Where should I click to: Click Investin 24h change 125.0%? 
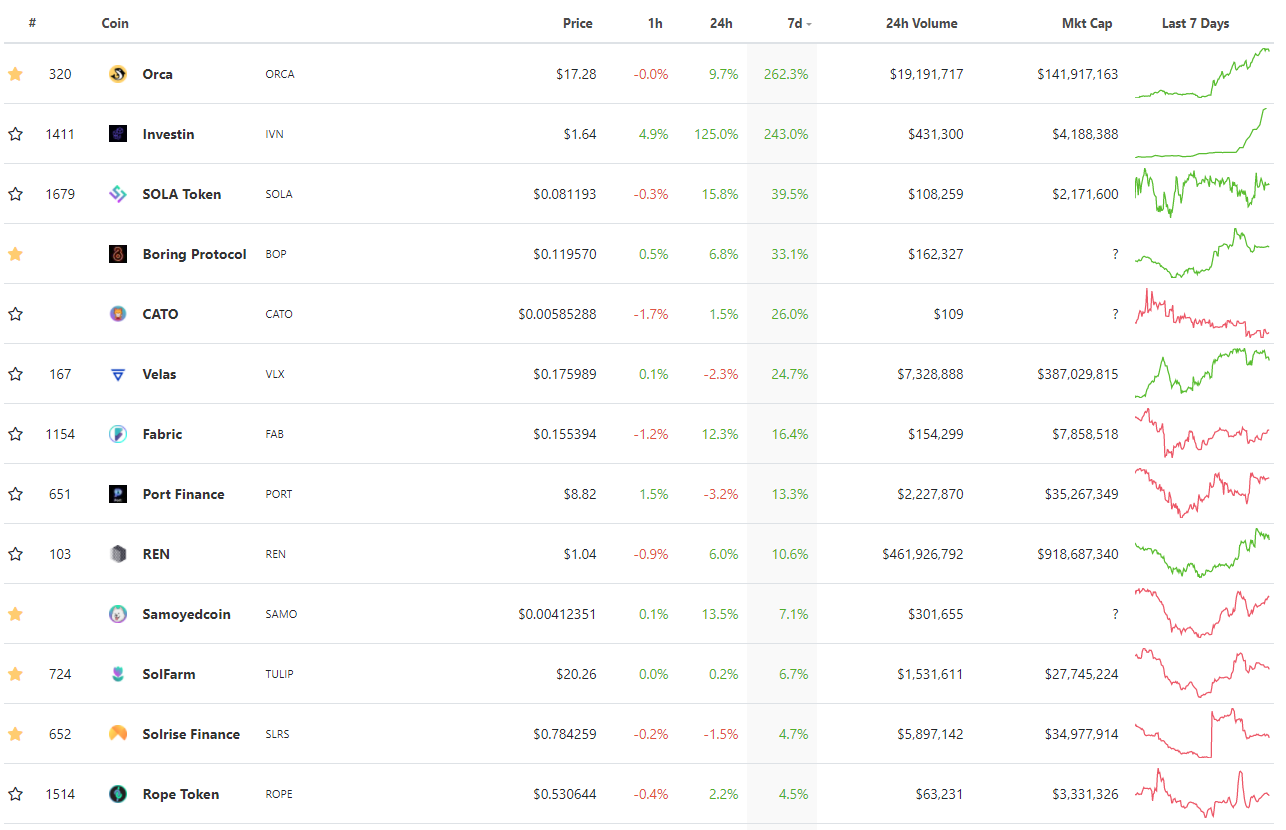(x=716, y=134)
